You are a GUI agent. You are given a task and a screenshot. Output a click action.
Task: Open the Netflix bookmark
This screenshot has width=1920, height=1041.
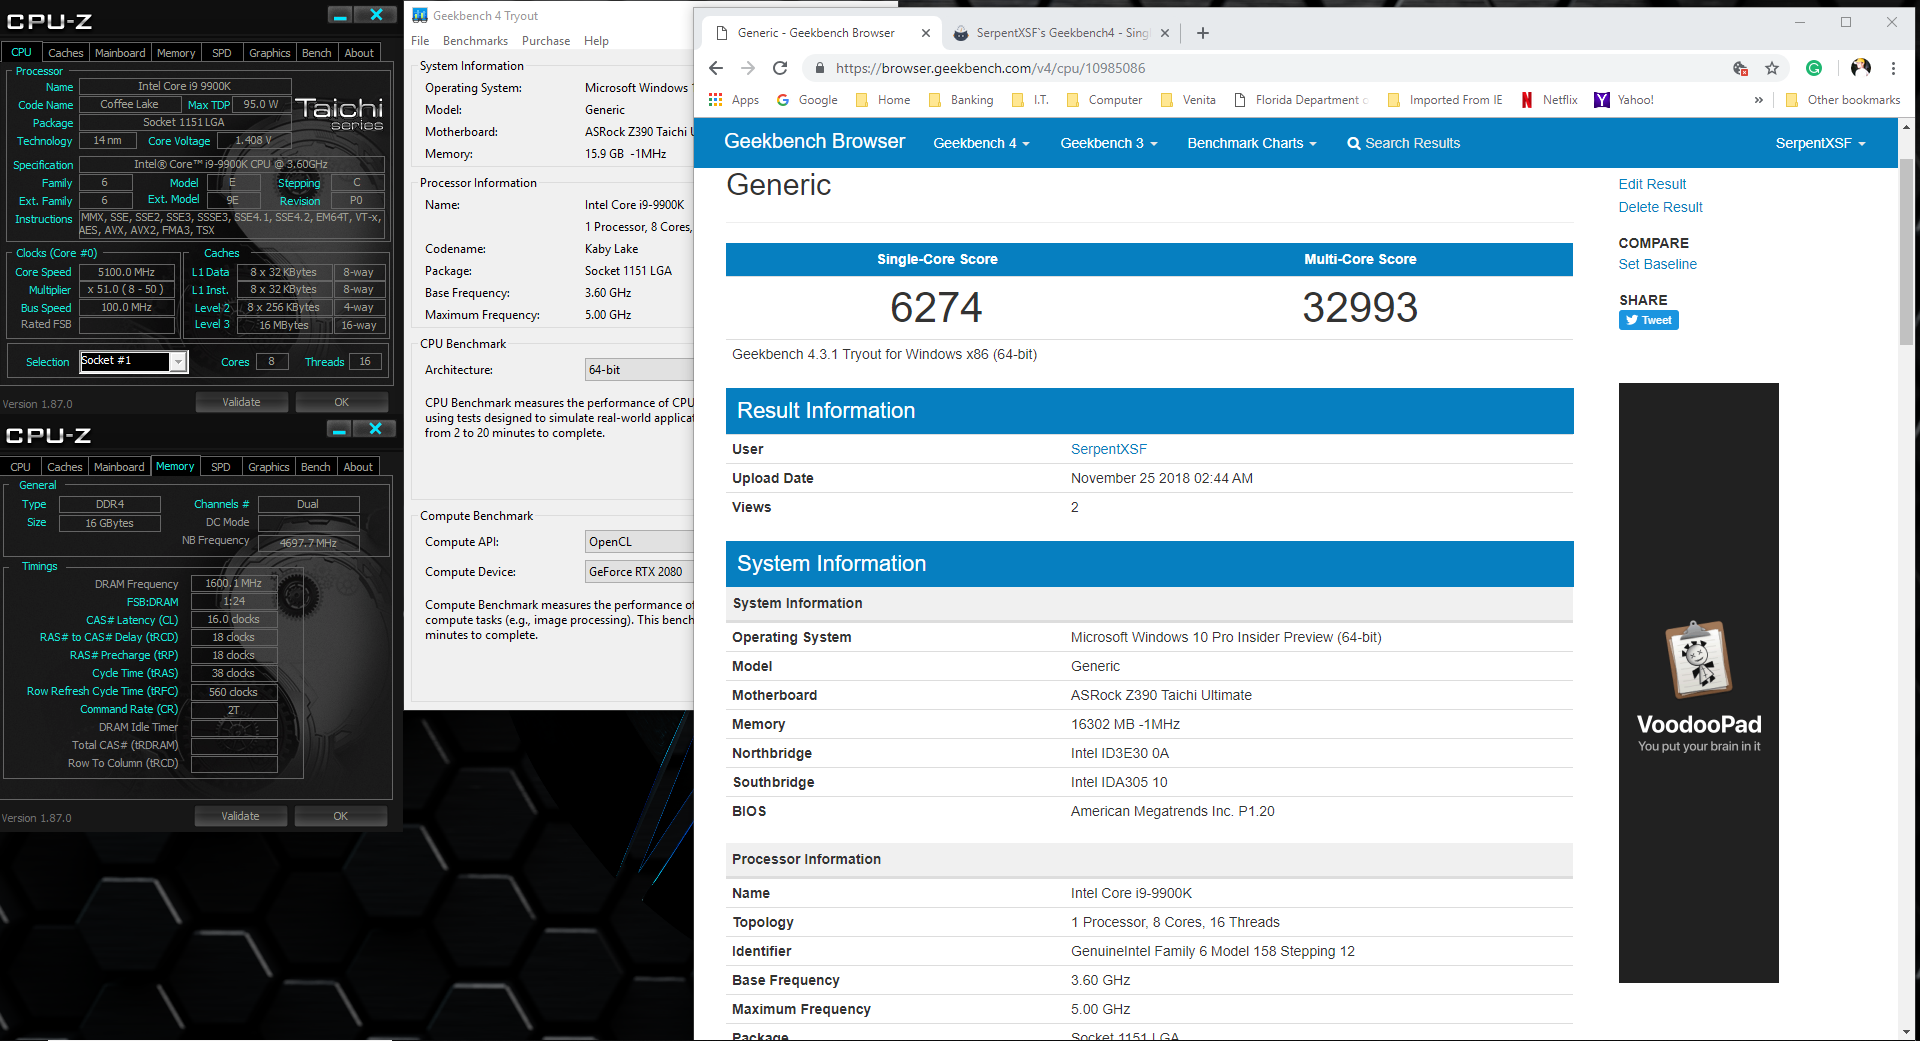point(1549,100)
